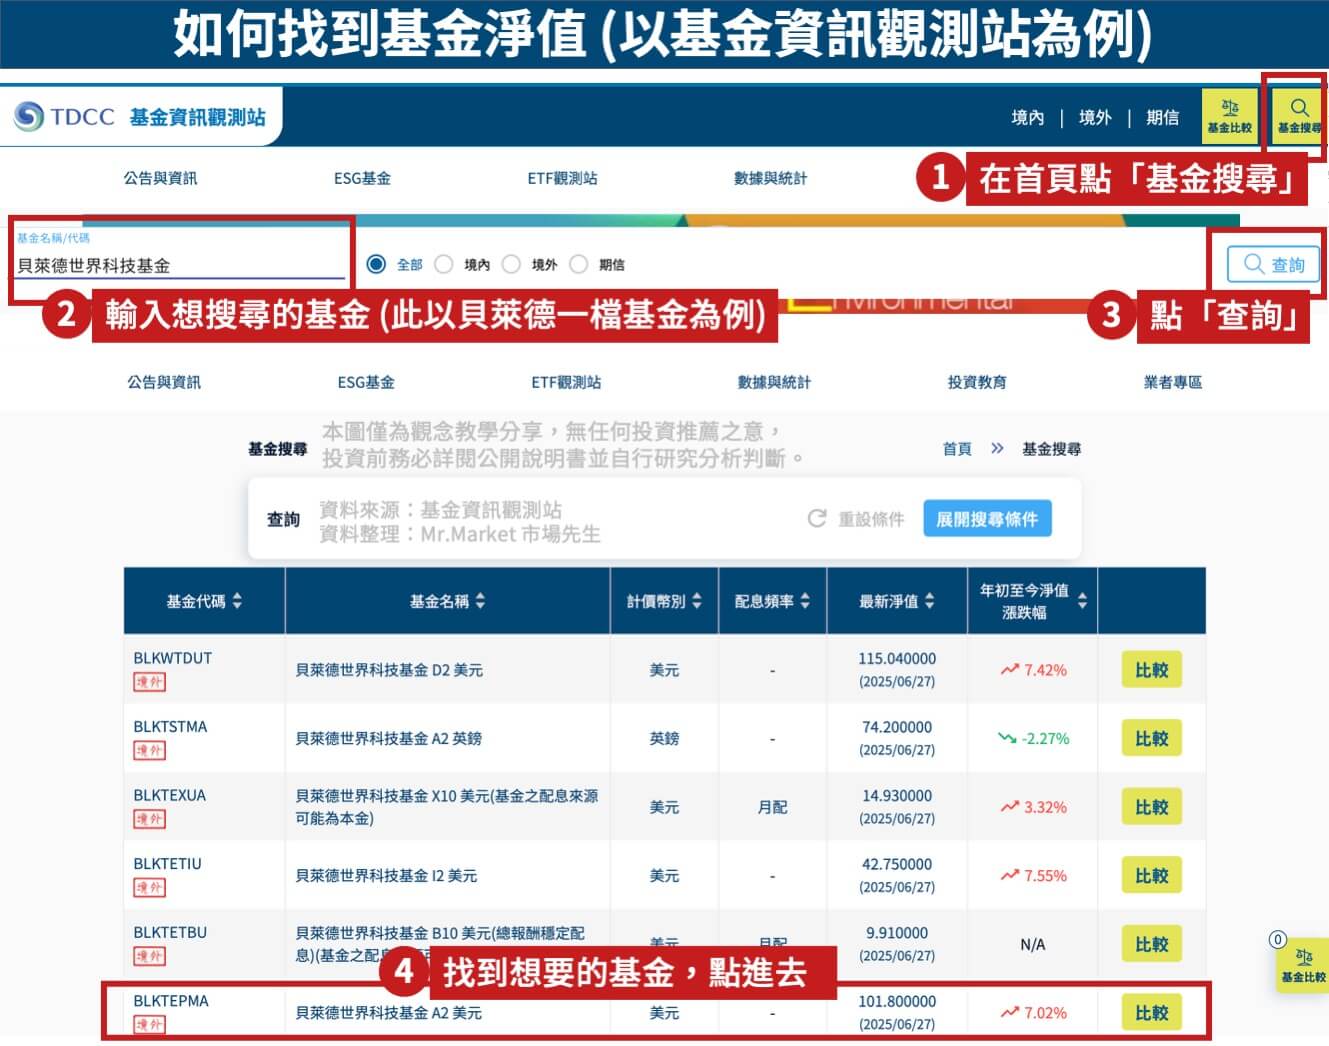Image resolution: width=1329 pixels, height=1046 pixels.
Task: Click 比較 for 貝萊德世界科技基金 A2 美元
Action: point(1151,1012)
